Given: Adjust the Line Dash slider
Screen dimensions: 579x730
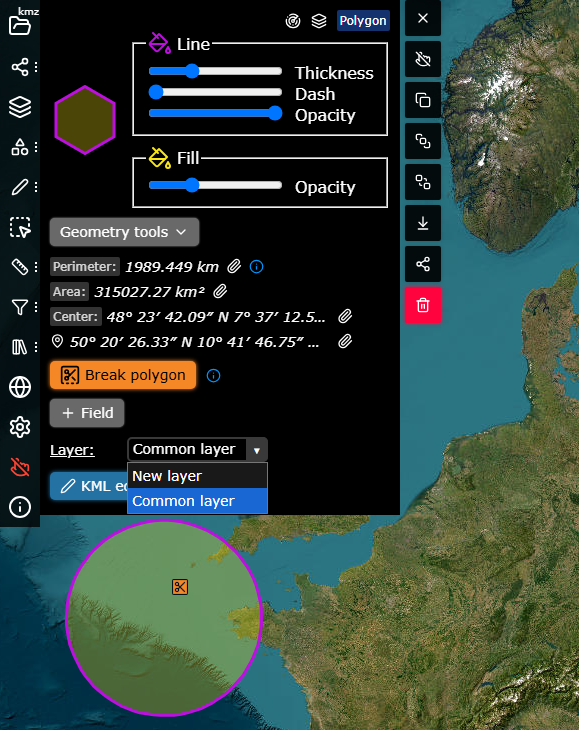Looking at the screenshot, I should [215, 92].
